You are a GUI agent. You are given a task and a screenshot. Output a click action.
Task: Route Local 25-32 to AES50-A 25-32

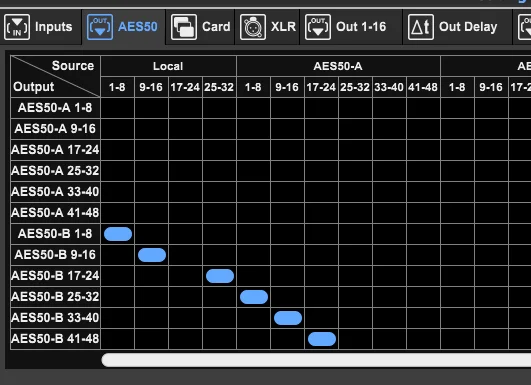point(220,171)
